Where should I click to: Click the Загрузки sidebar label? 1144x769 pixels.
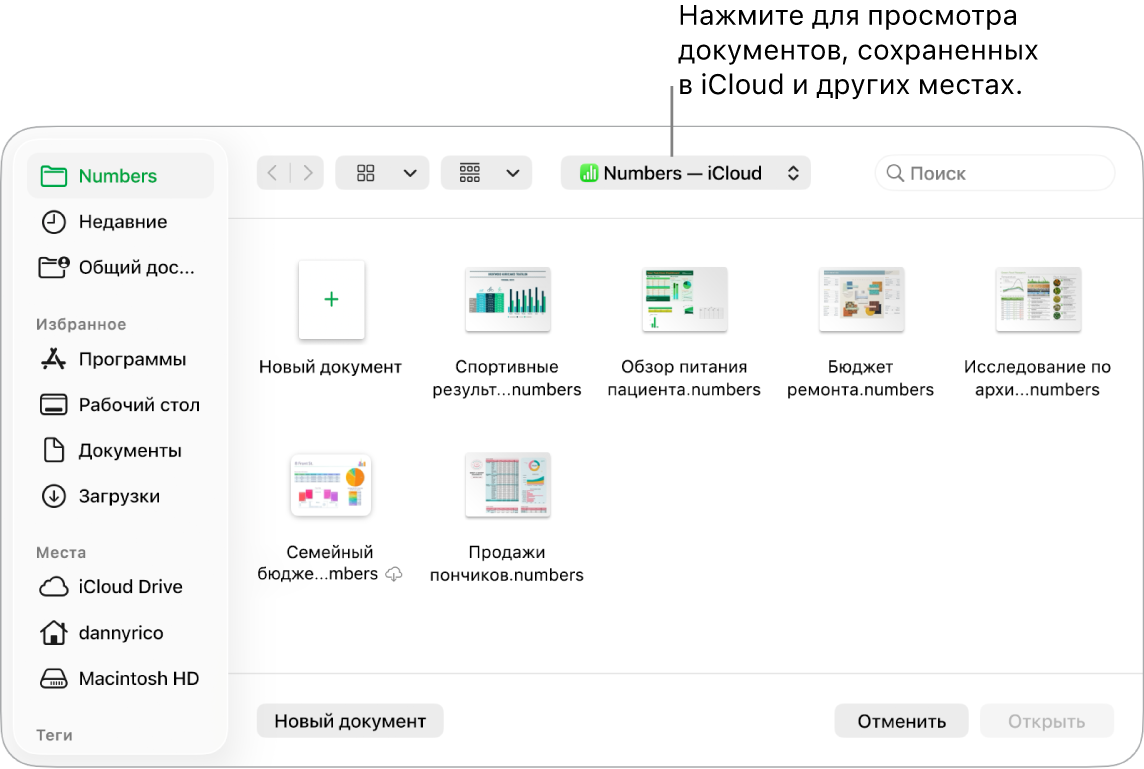[119, 496]
